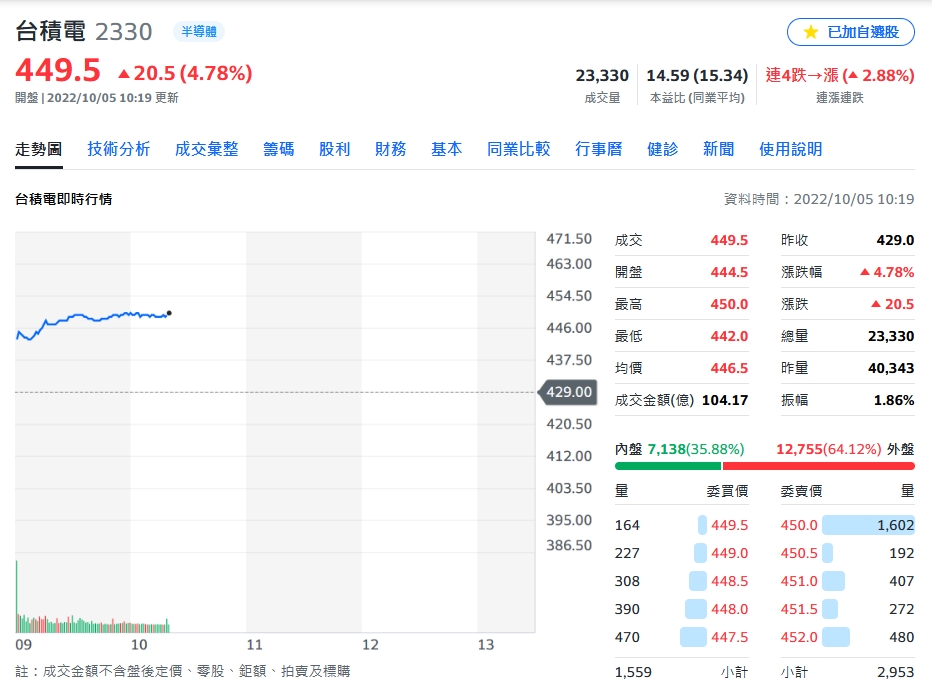Click the 連4跌→漲 streak indicator

click(839, 75)
